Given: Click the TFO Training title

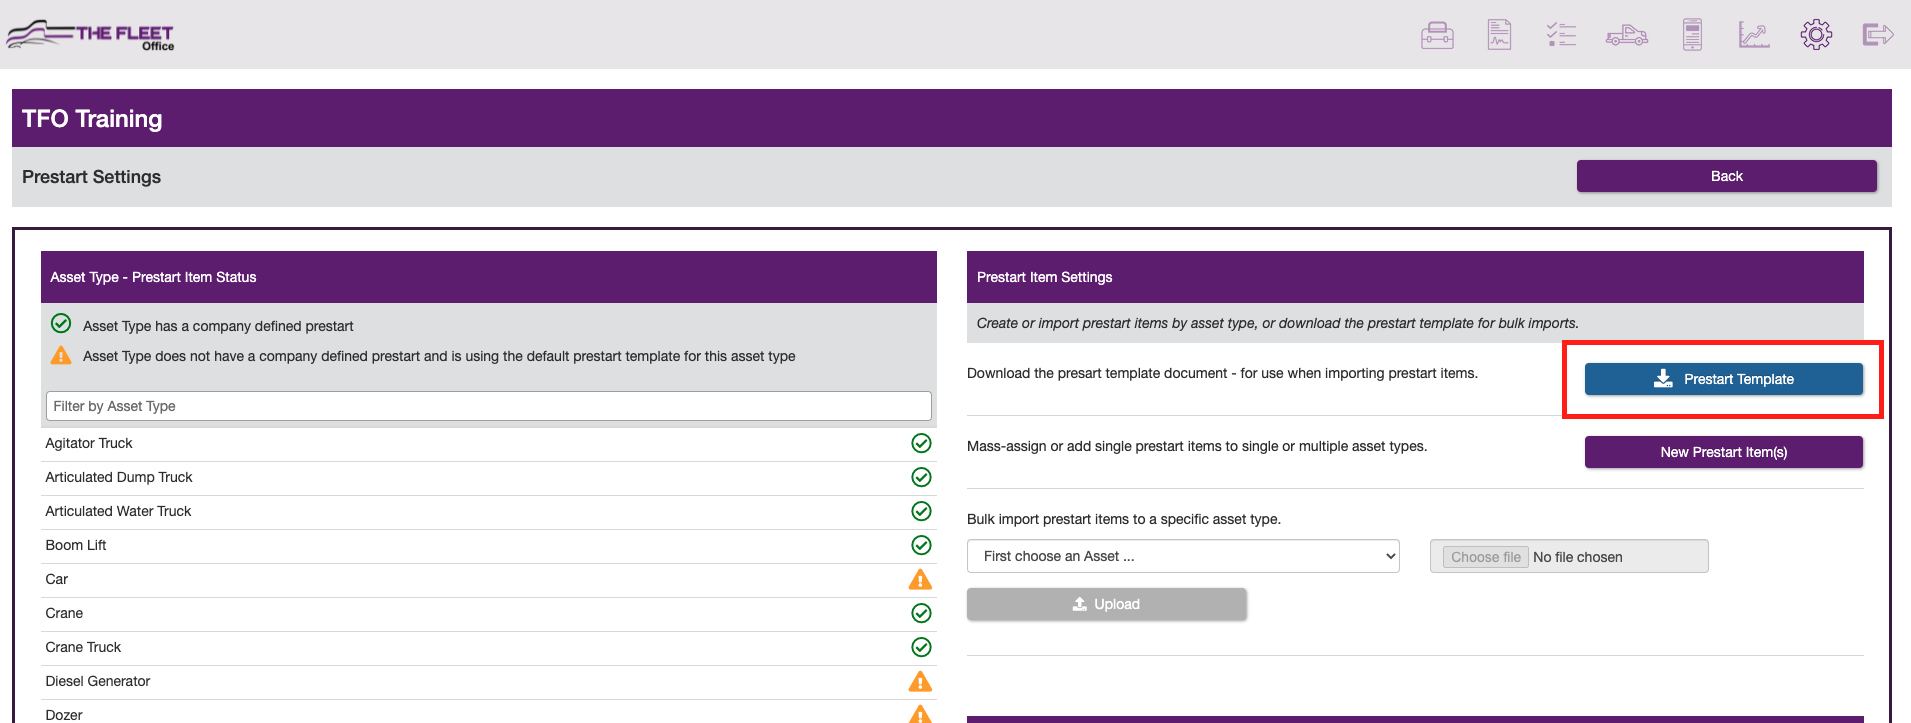Looking at the screenshot, I should (x=92, y=118).
